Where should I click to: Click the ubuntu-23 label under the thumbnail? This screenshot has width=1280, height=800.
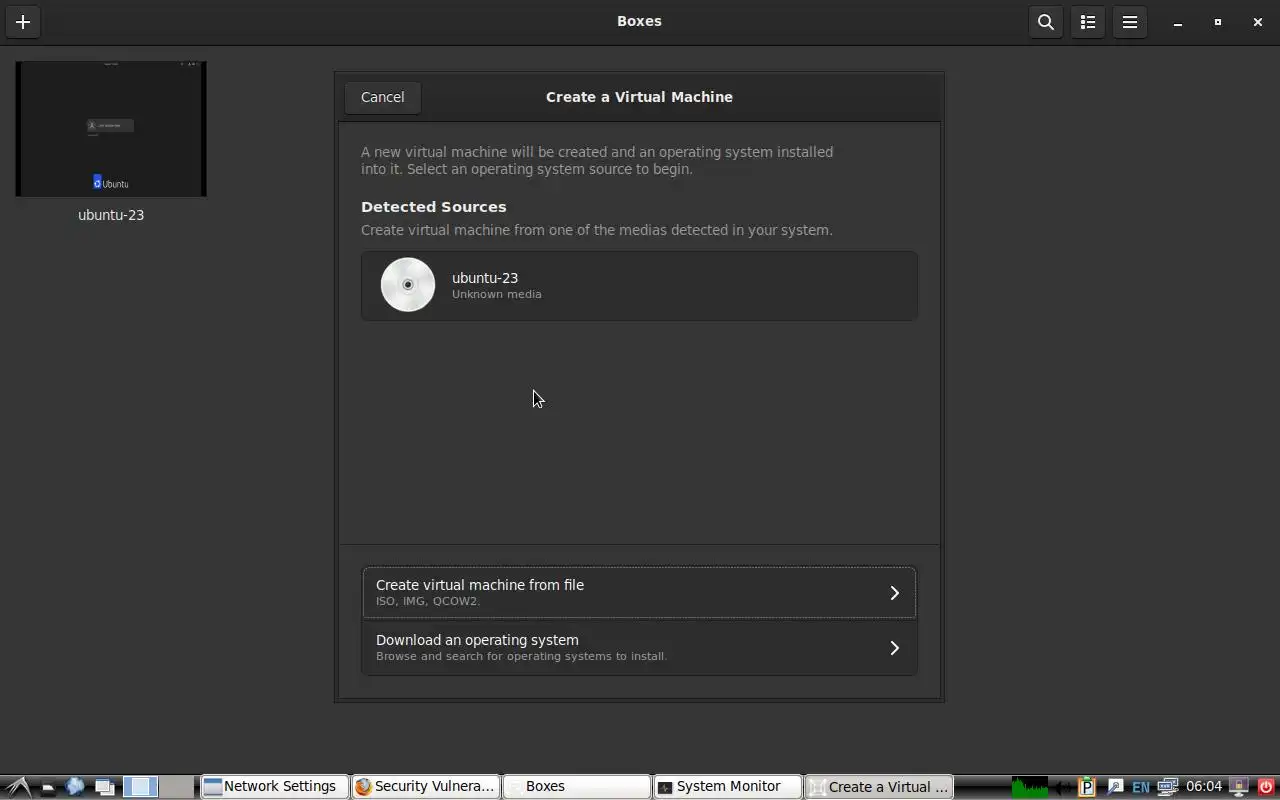click(x=111, y=215)
